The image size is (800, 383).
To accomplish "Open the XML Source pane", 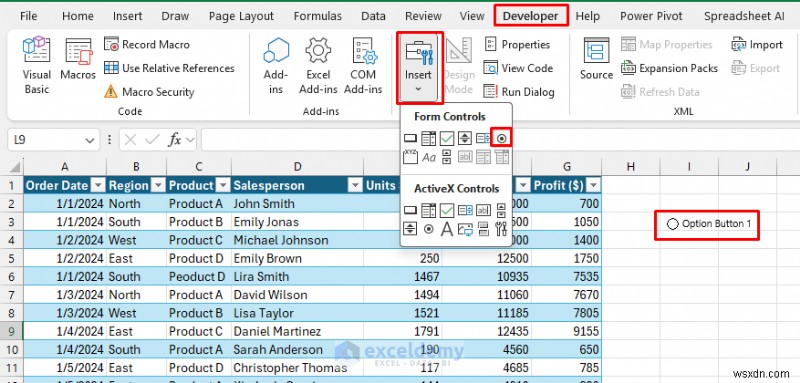I will point(596,59).
